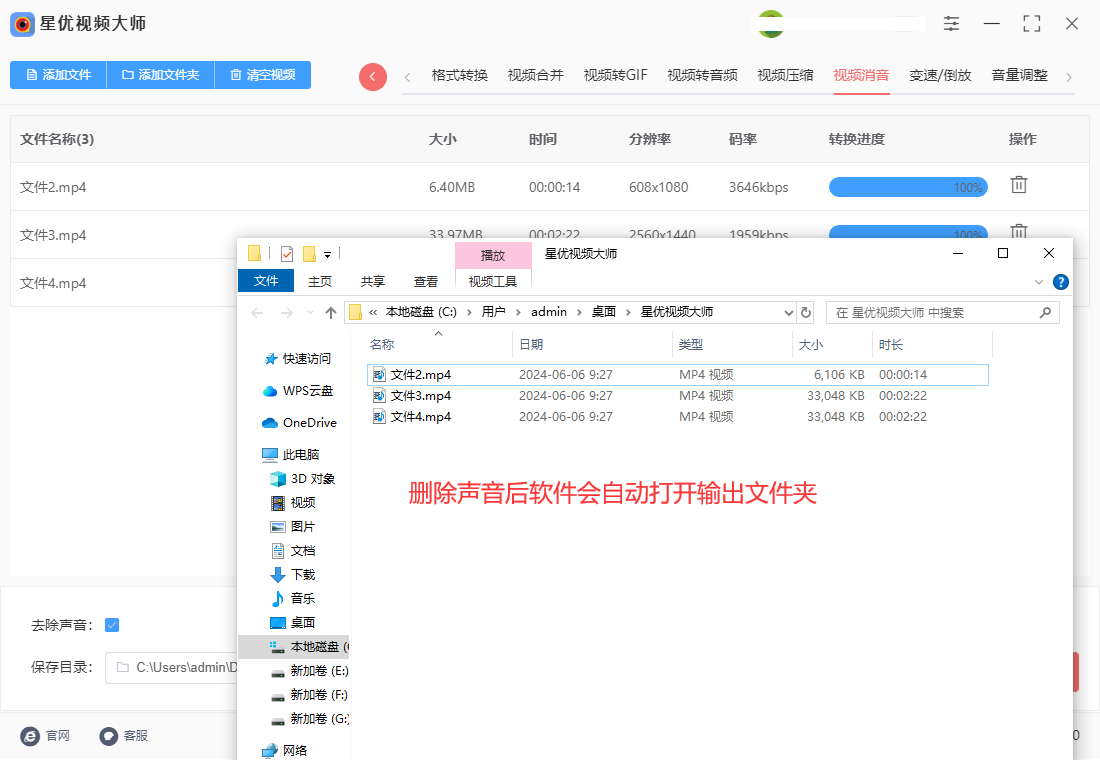Viewport: 1100px width, 760px height.
Task: Click the Explorer refresh button
Action: (x=806, y=312)
